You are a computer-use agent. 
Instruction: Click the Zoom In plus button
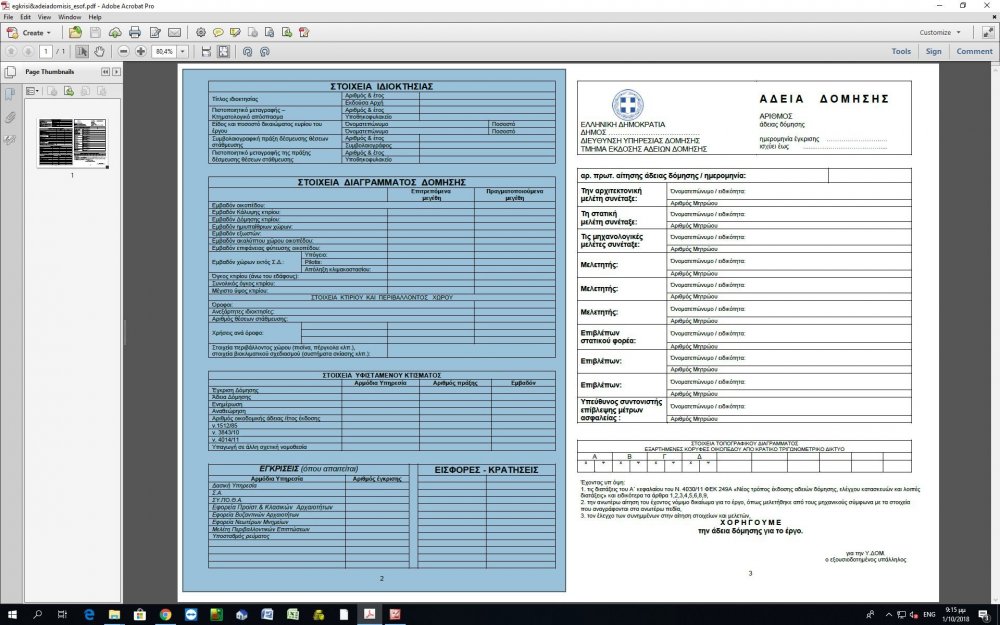coord(141,51)
